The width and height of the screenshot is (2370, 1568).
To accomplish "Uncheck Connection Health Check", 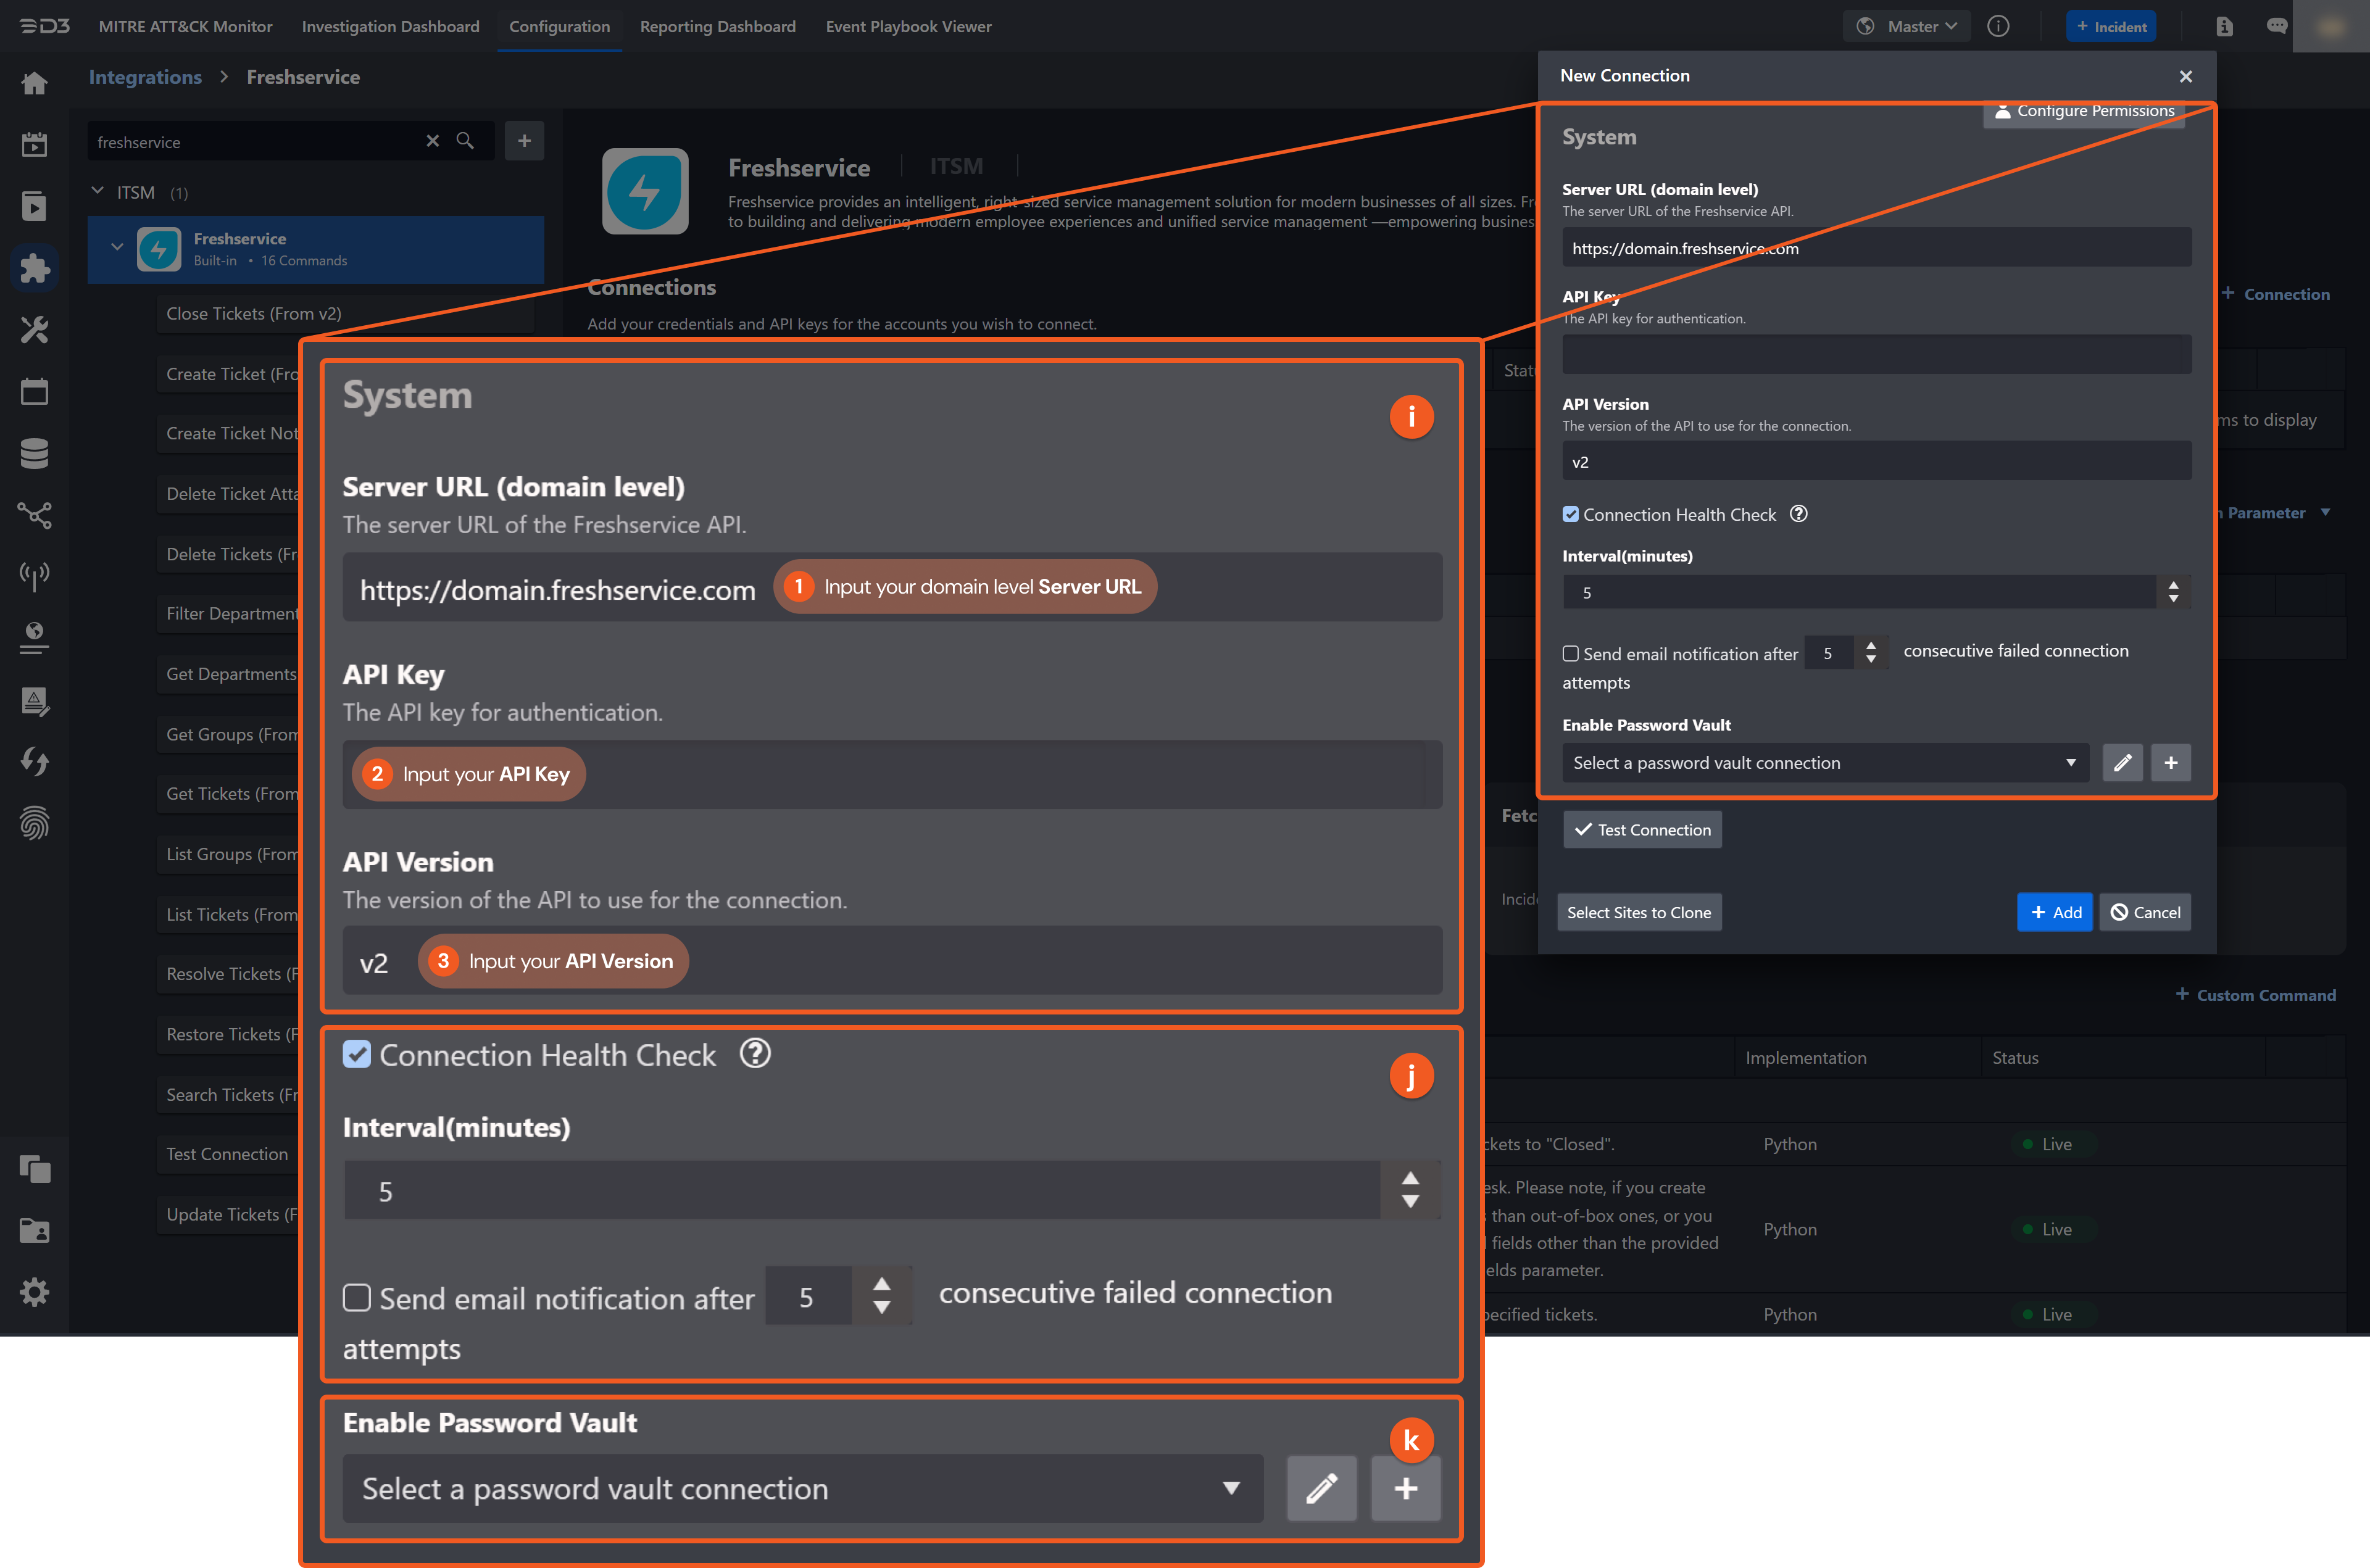I will pyautogui.click(x=357, y=1054).
